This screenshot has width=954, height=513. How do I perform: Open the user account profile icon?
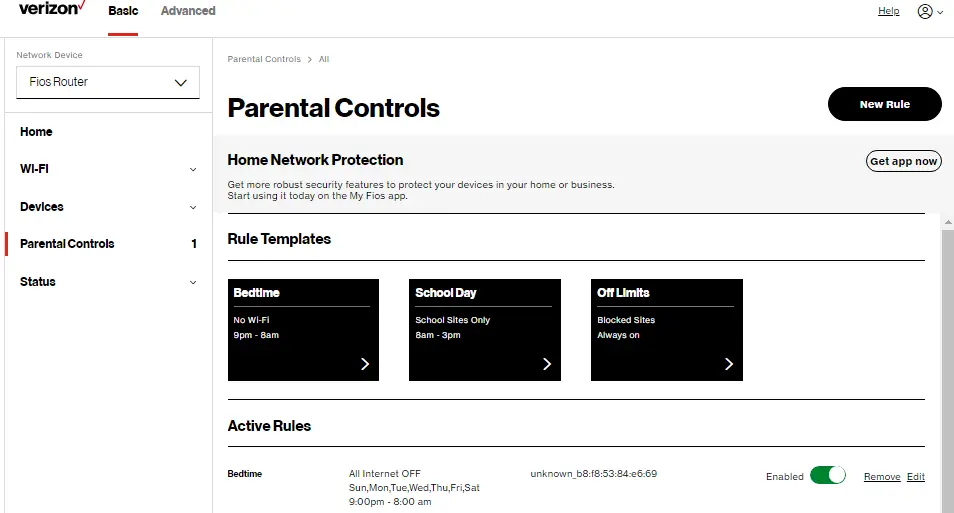point(925,12)
